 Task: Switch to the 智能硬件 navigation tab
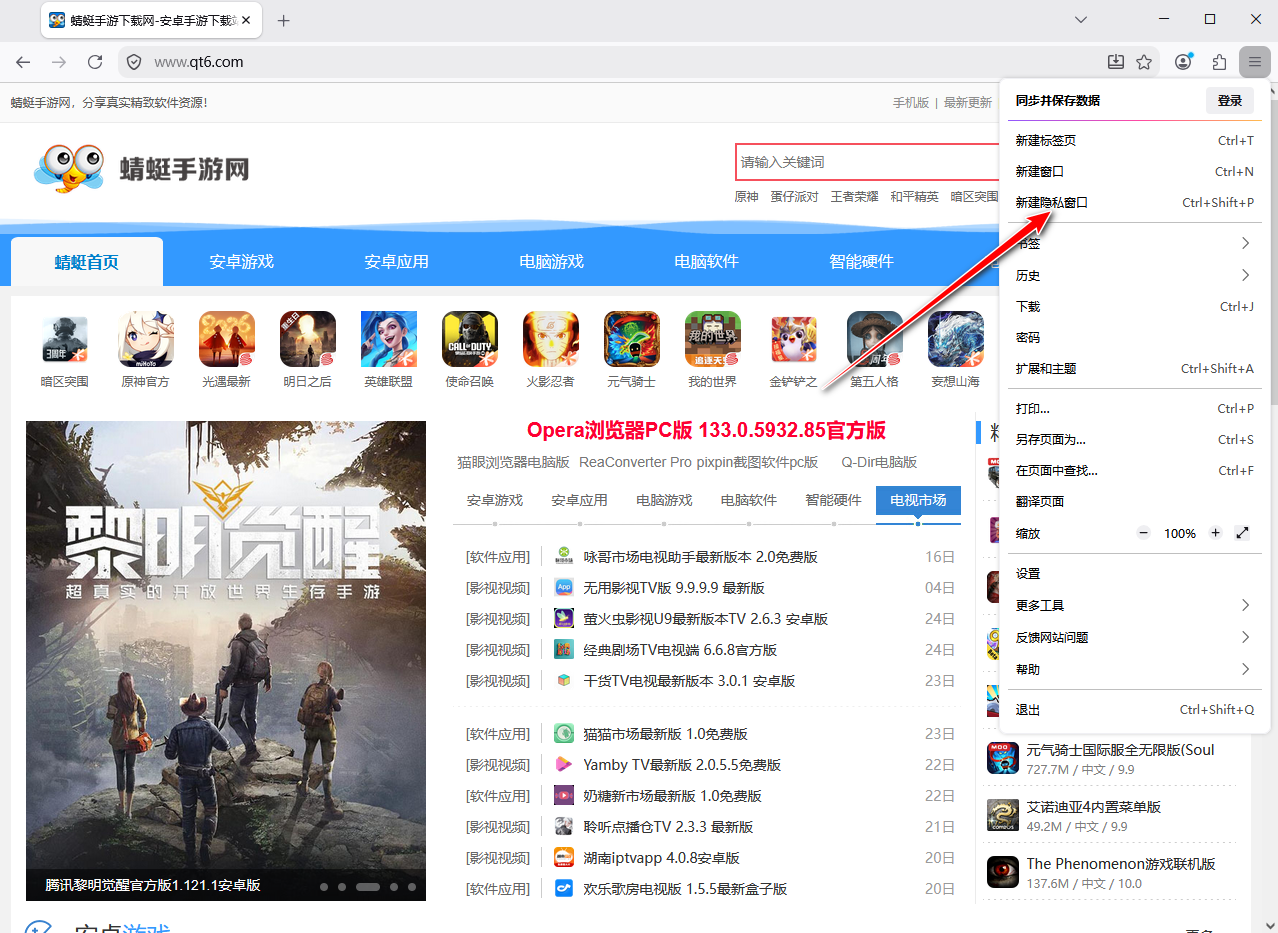point(861,262)
